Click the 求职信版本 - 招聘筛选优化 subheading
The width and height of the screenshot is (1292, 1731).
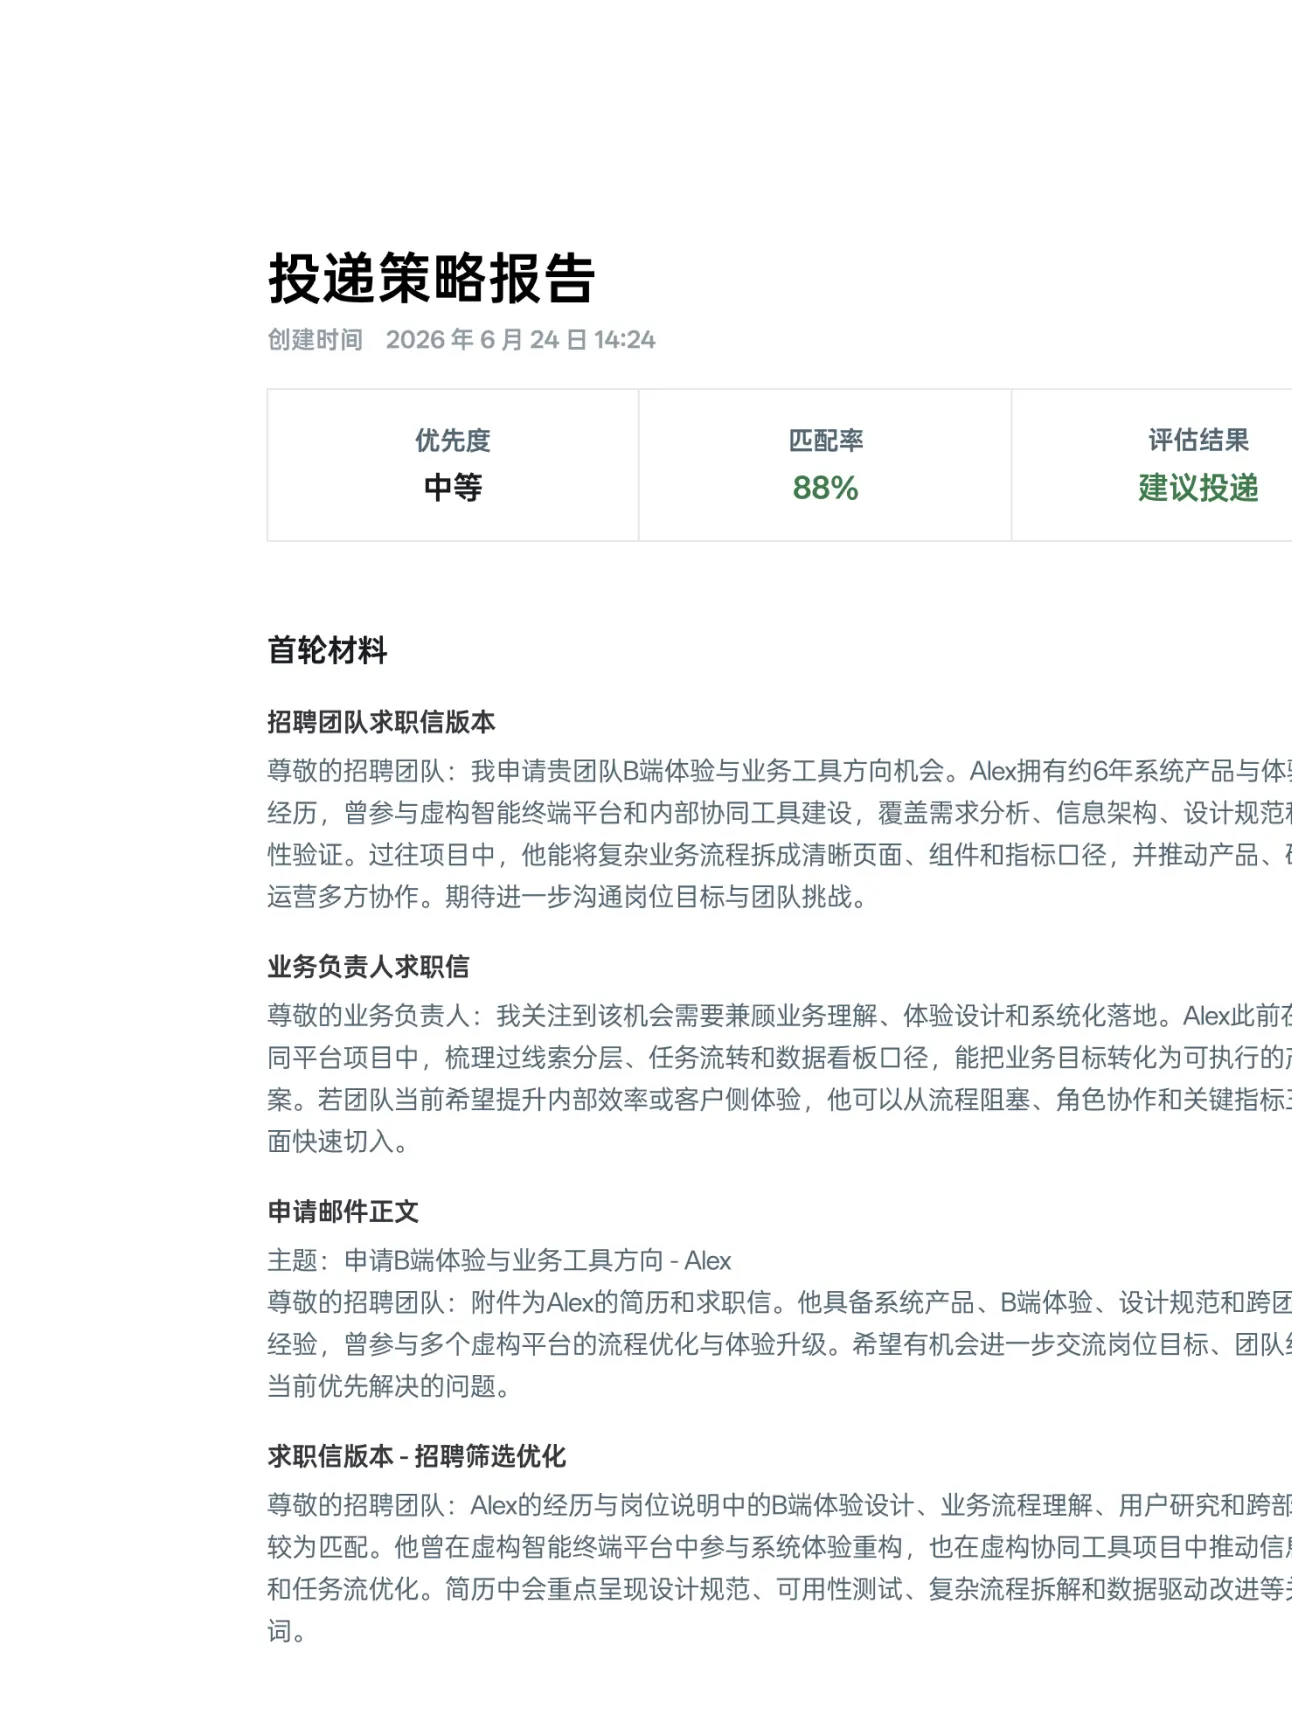click(416, 1457)
